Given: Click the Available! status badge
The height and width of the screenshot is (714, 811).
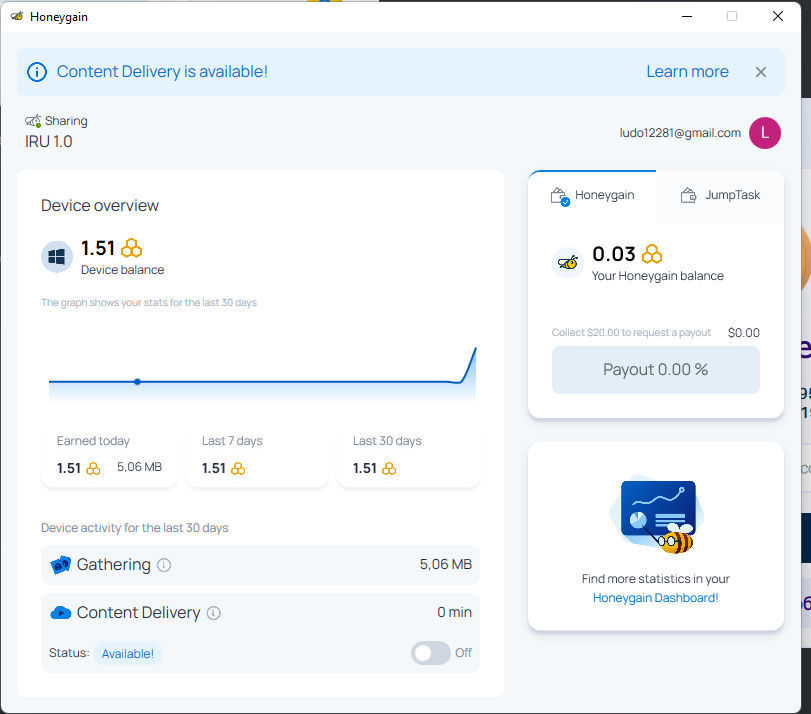Looking at the screenshot, I should pyautogui.click(x=128, y=653).
